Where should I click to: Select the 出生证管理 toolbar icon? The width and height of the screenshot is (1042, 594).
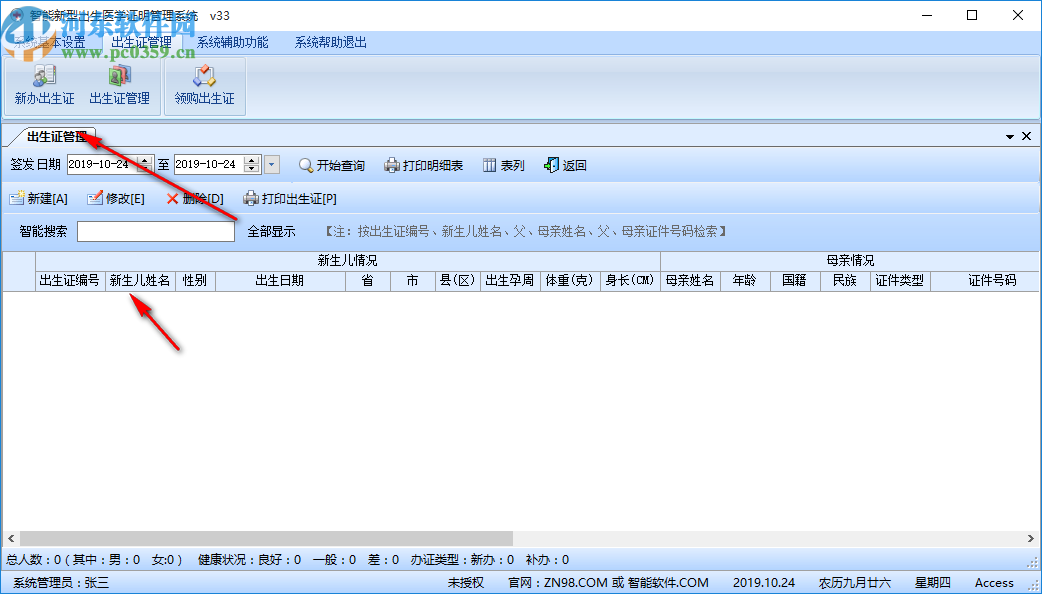pyautogui.click(x=120, y=87)
